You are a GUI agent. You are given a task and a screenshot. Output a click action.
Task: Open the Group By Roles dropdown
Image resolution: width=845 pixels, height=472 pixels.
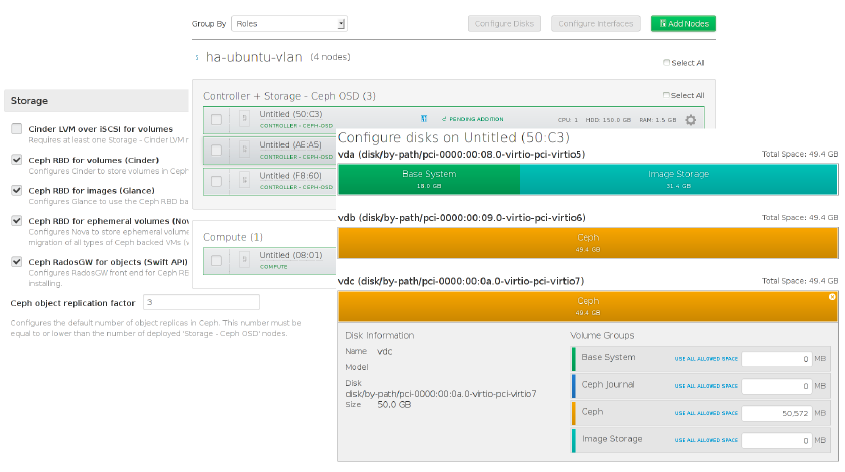pos(289,23)
